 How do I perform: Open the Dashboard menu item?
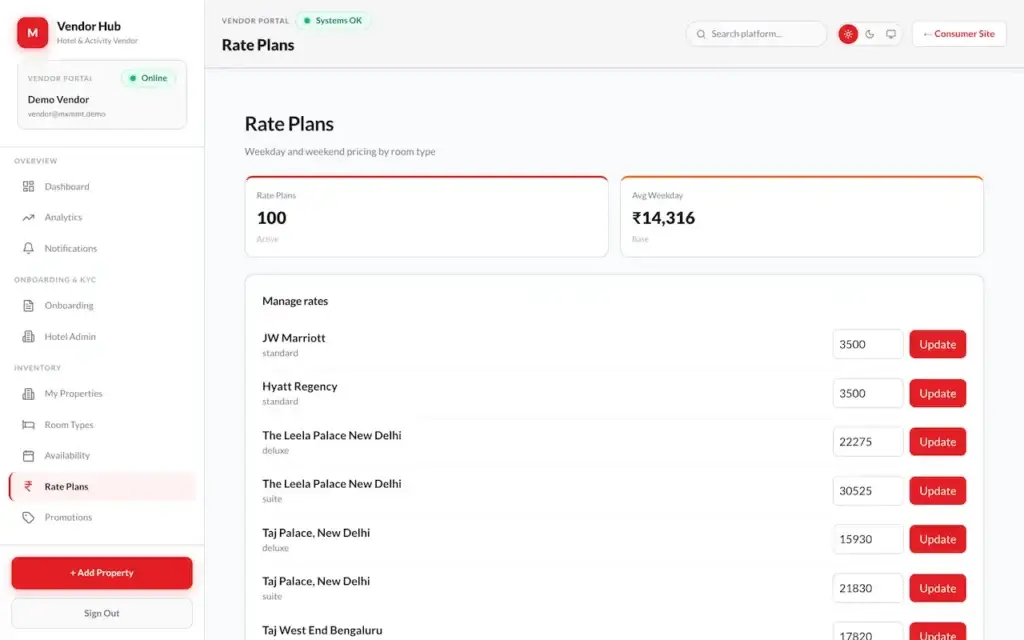pos(102,187)
